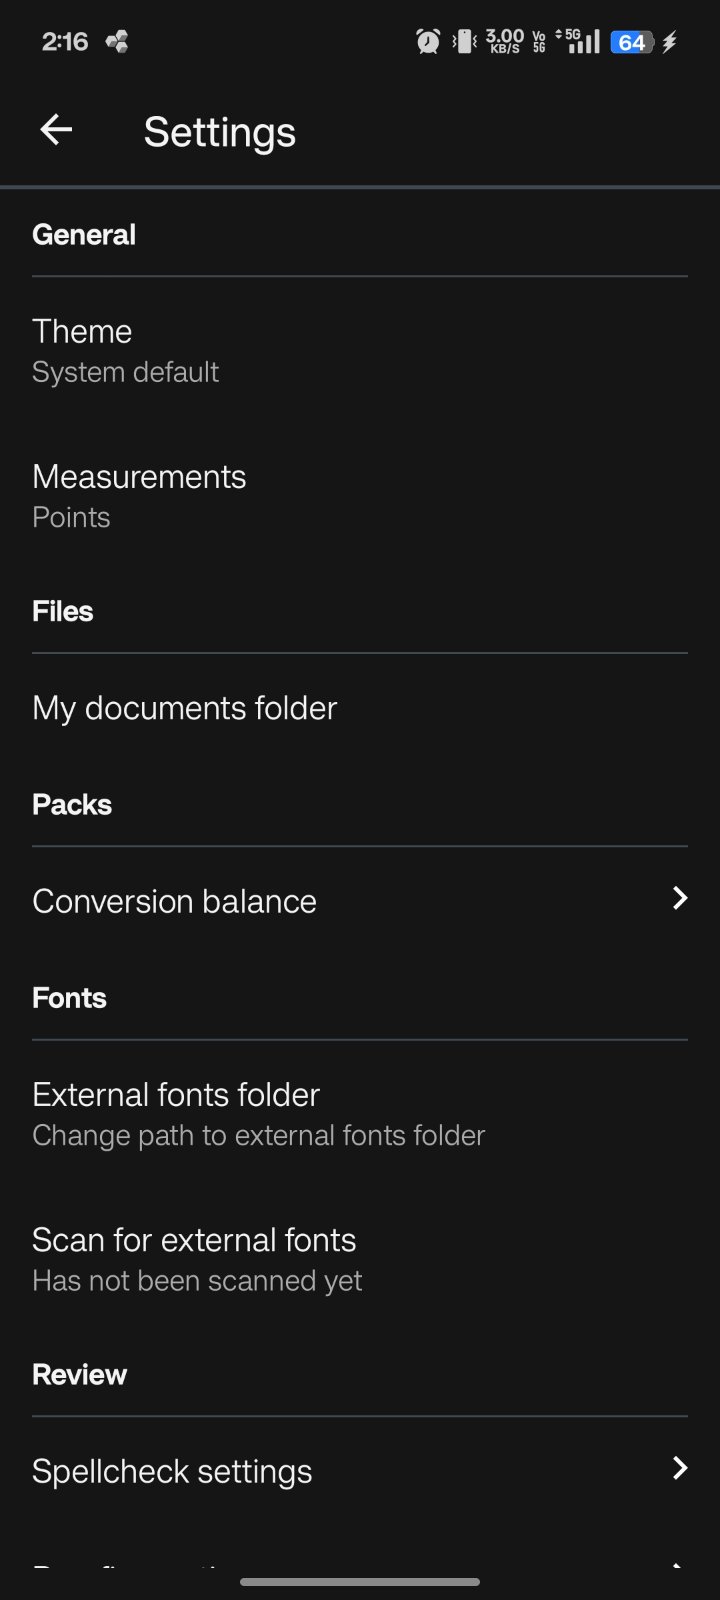The height and width of the screenshot is (1600, 720).
Task: Tap the notification icon beside the clock
Action: click(x=117, y=42)
